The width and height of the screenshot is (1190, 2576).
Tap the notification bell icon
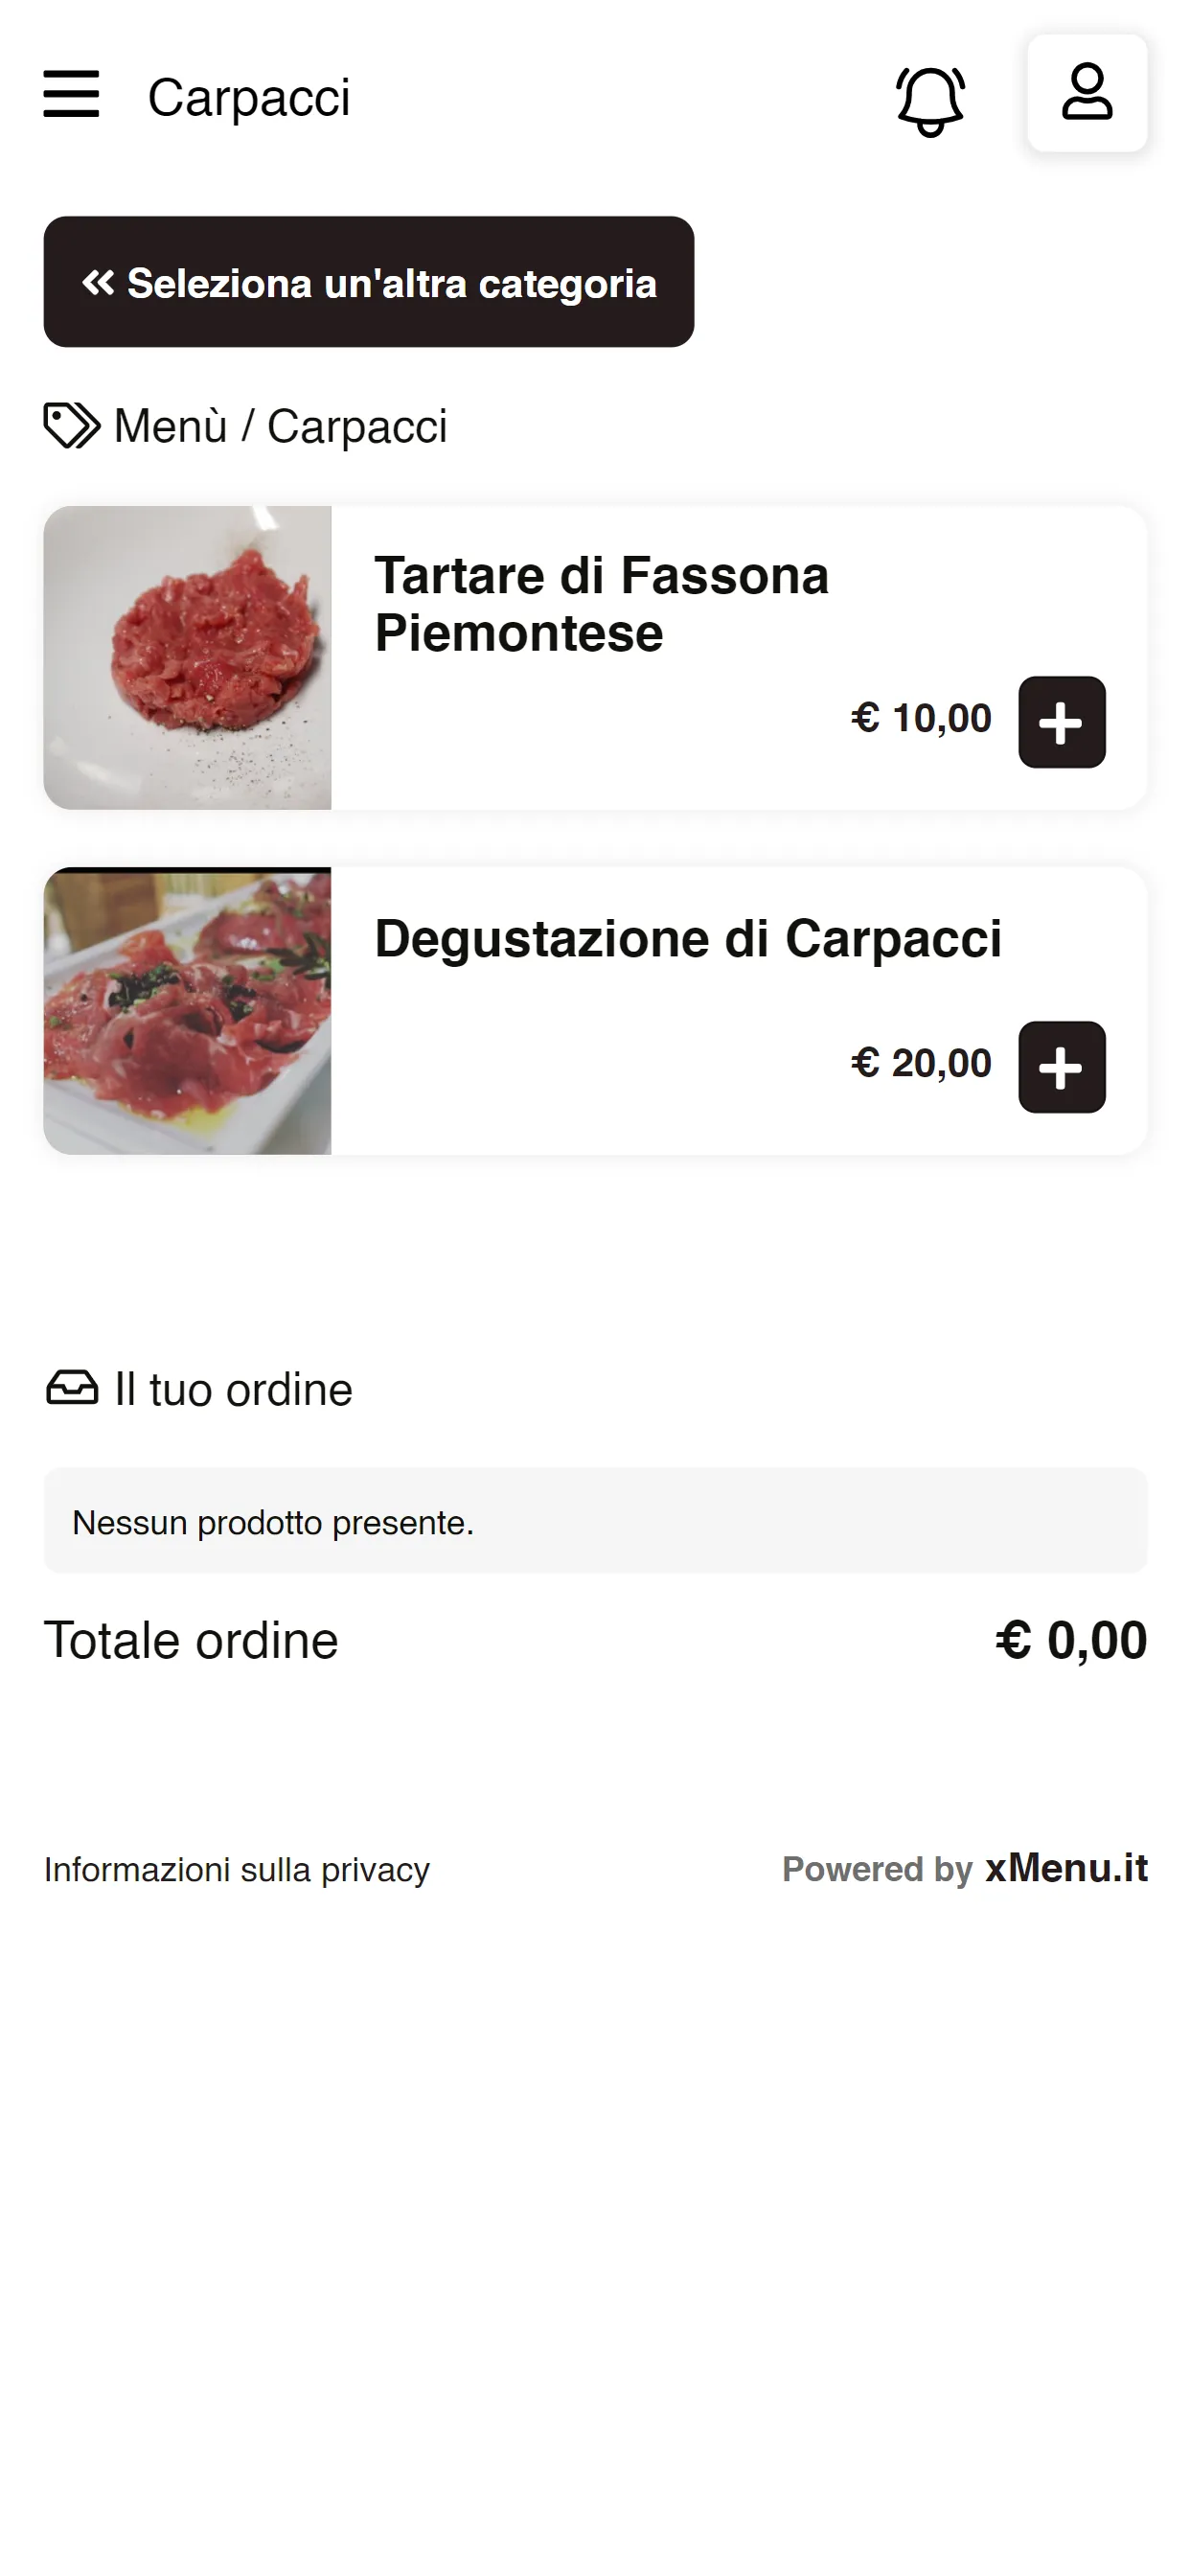pyautogui.click(x=930, y=101)
